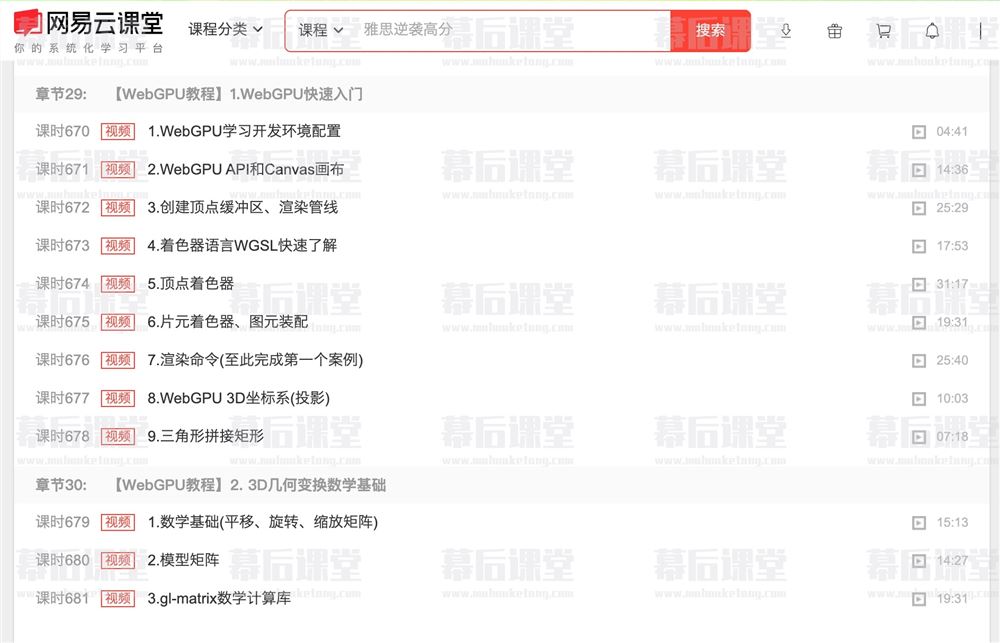Click the 15:13 duration text
This screenshot has width=1000, height=643.
(952, 523)
